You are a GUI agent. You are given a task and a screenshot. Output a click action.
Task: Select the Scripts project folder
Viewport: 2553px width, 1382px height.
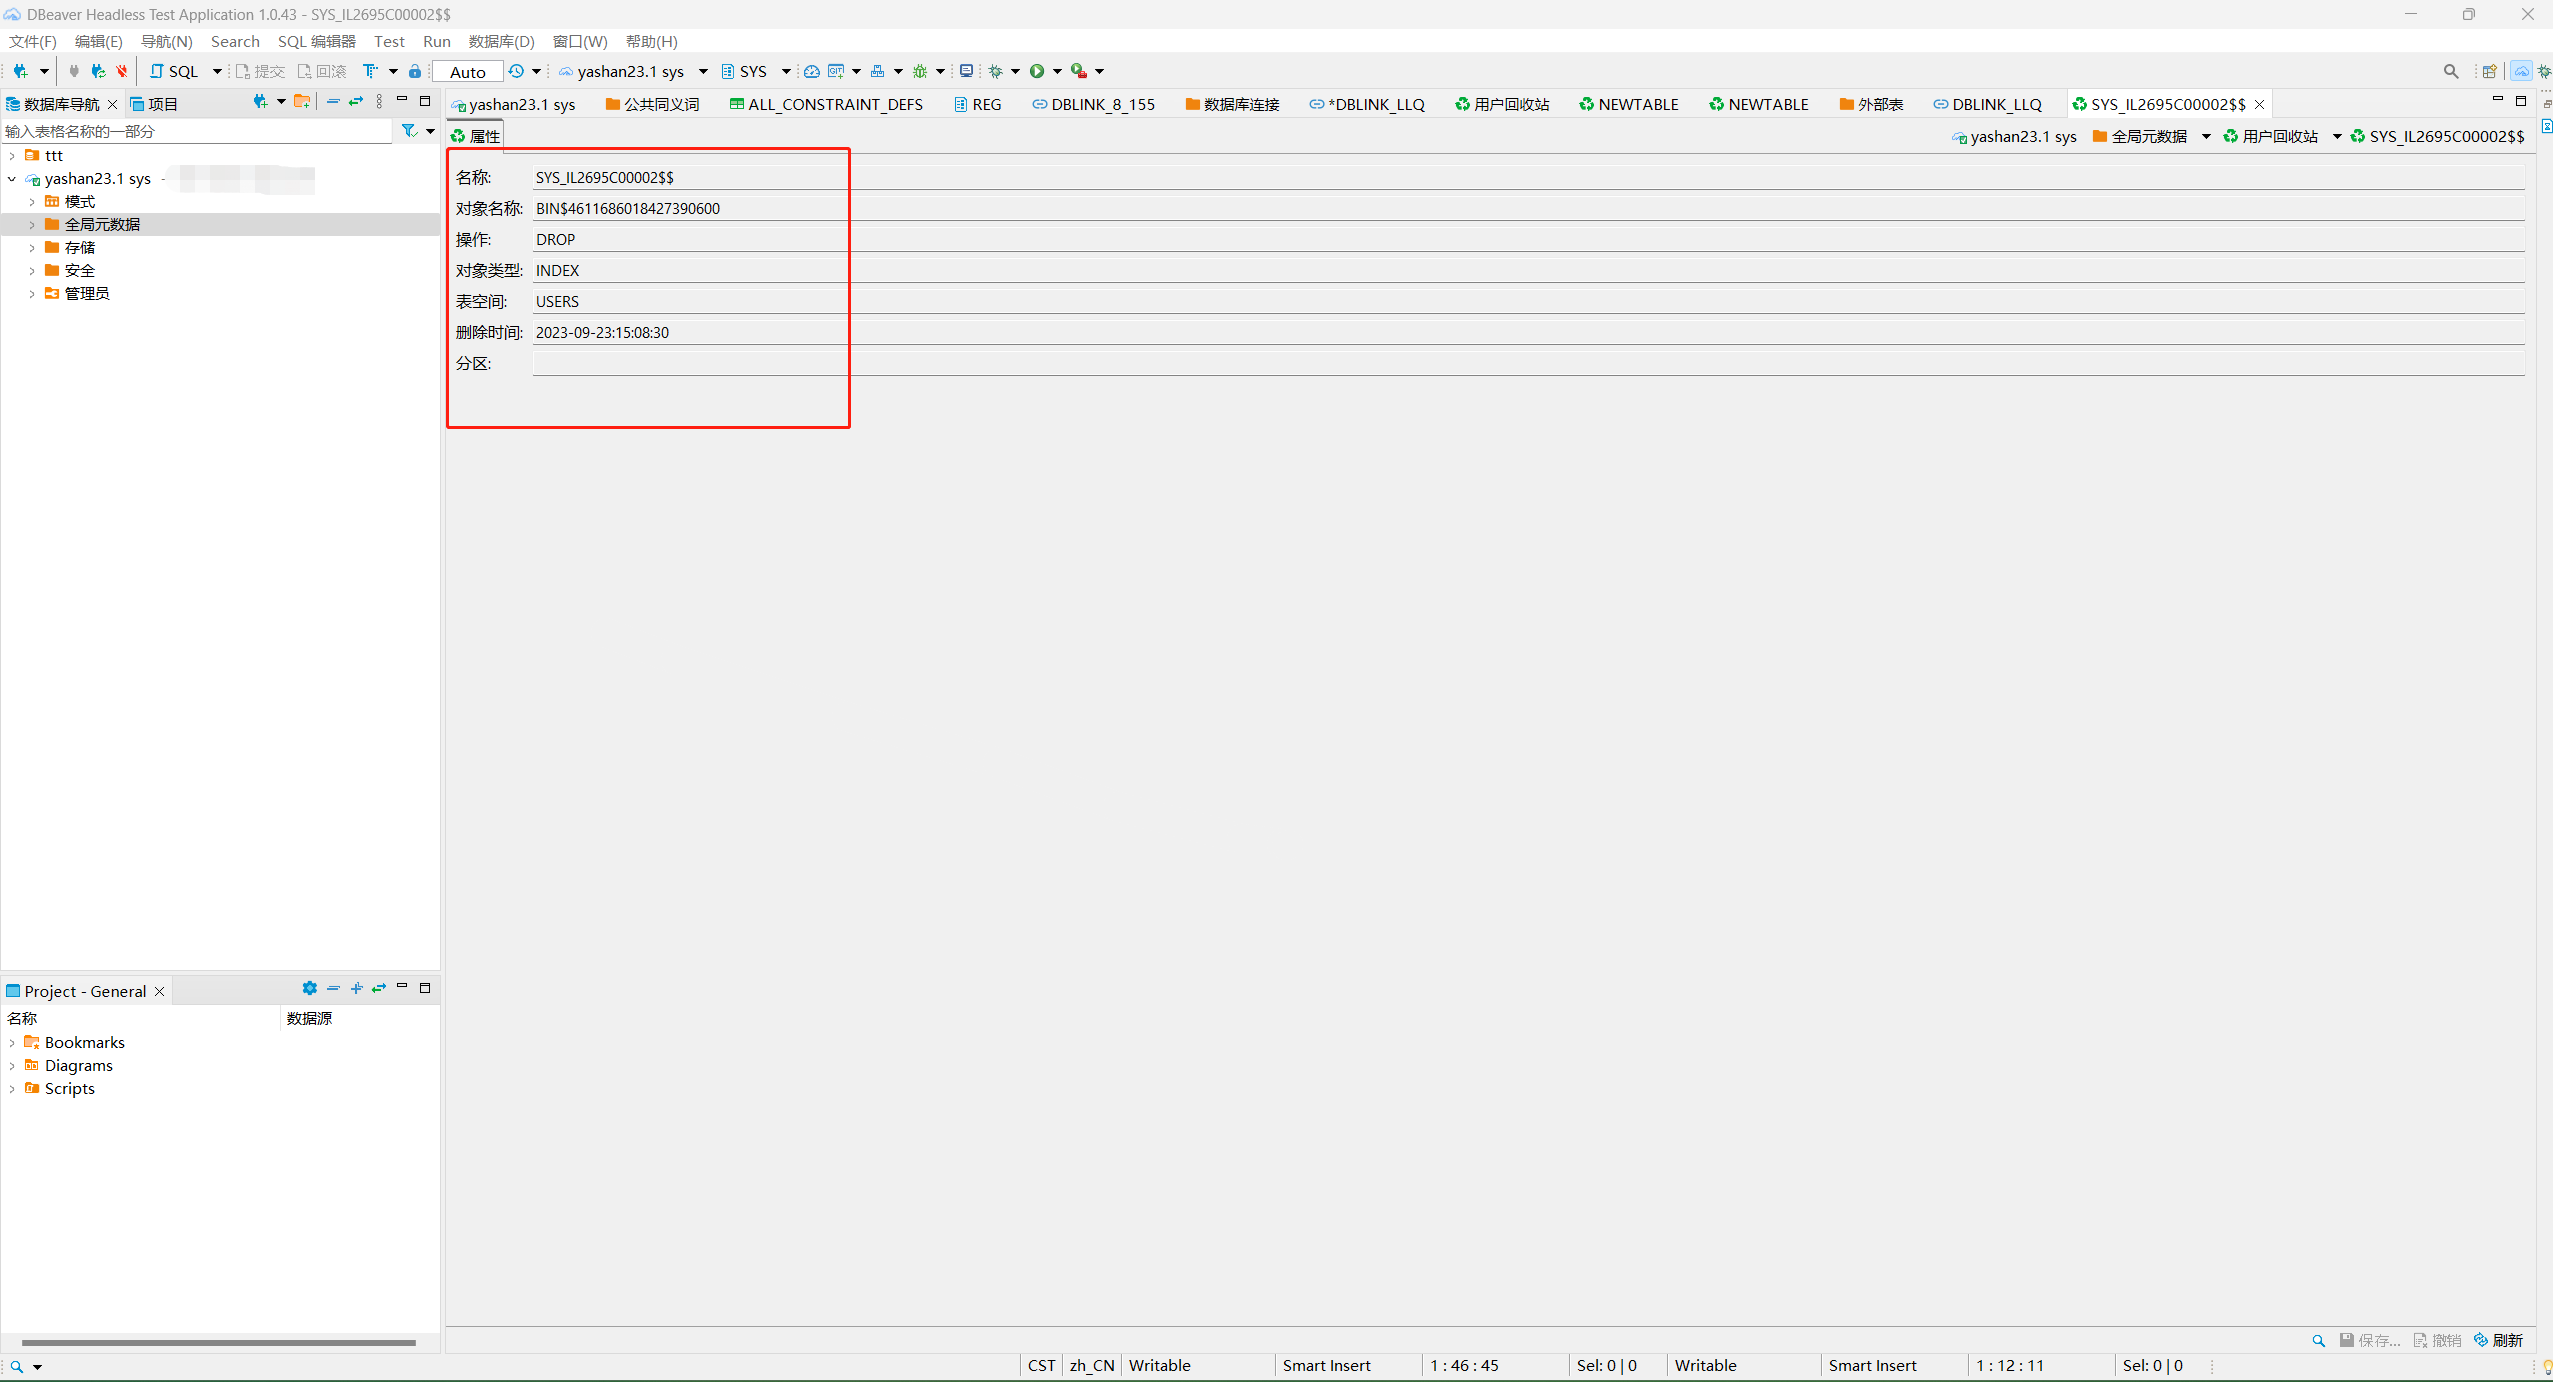tap(59, 1088)
